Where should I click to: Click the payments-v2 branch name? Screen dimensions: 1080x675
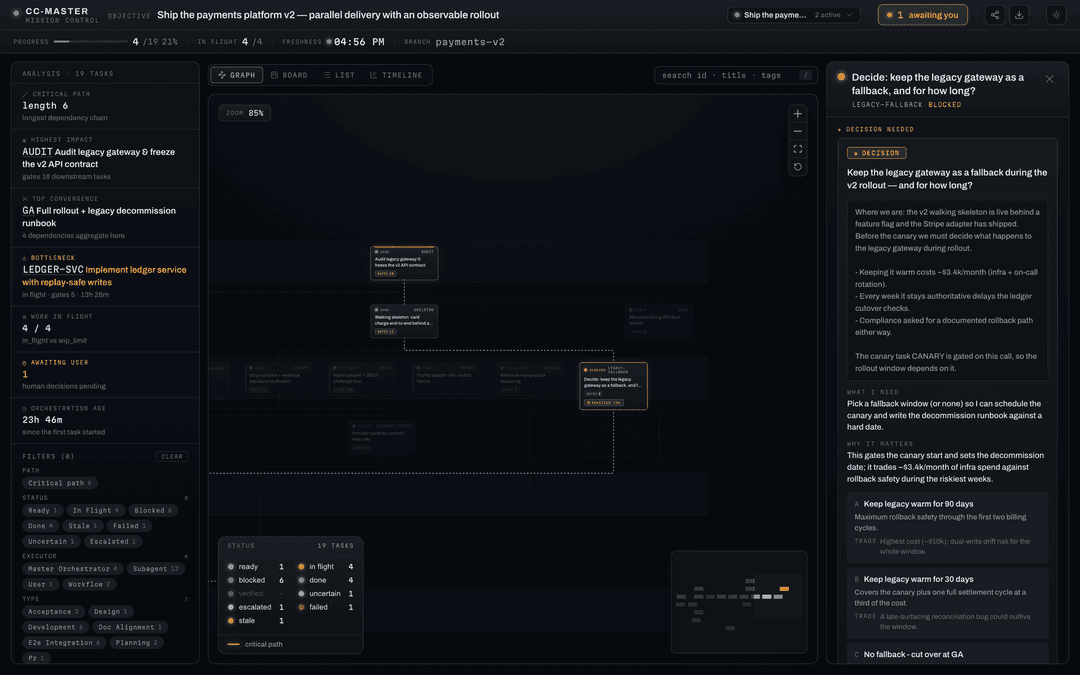coord(470,42)
